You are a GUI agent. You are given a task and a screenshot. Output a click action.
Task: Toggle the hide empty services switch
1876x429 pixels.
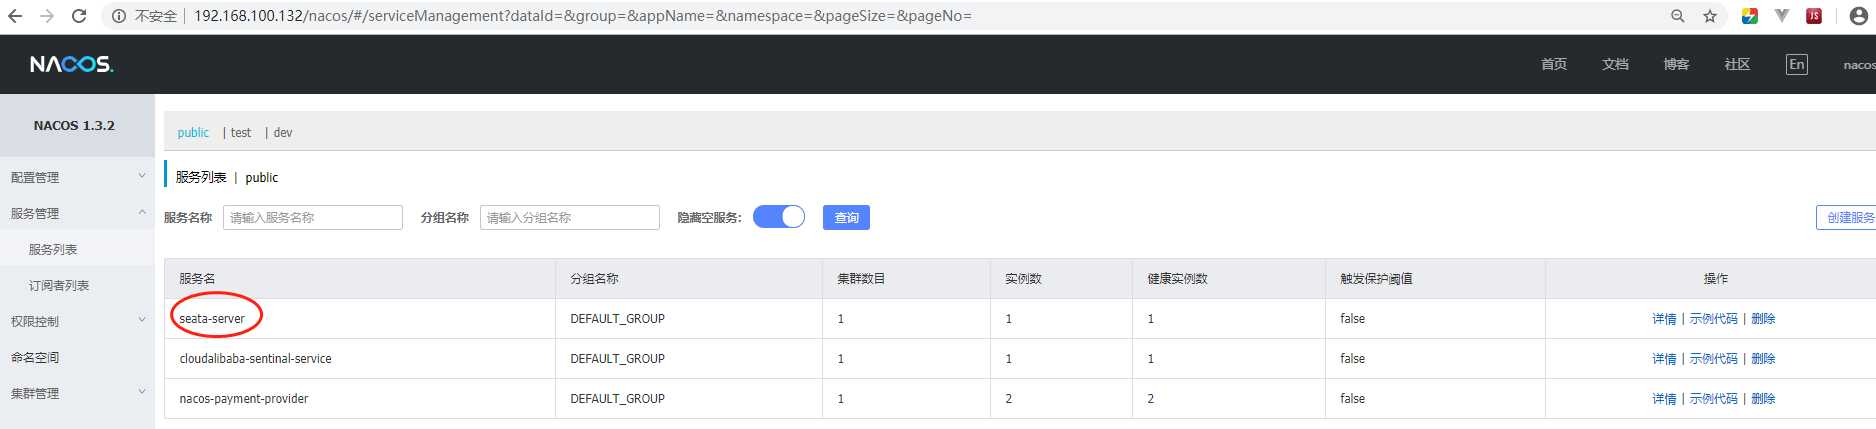click(x=779, y=217)
